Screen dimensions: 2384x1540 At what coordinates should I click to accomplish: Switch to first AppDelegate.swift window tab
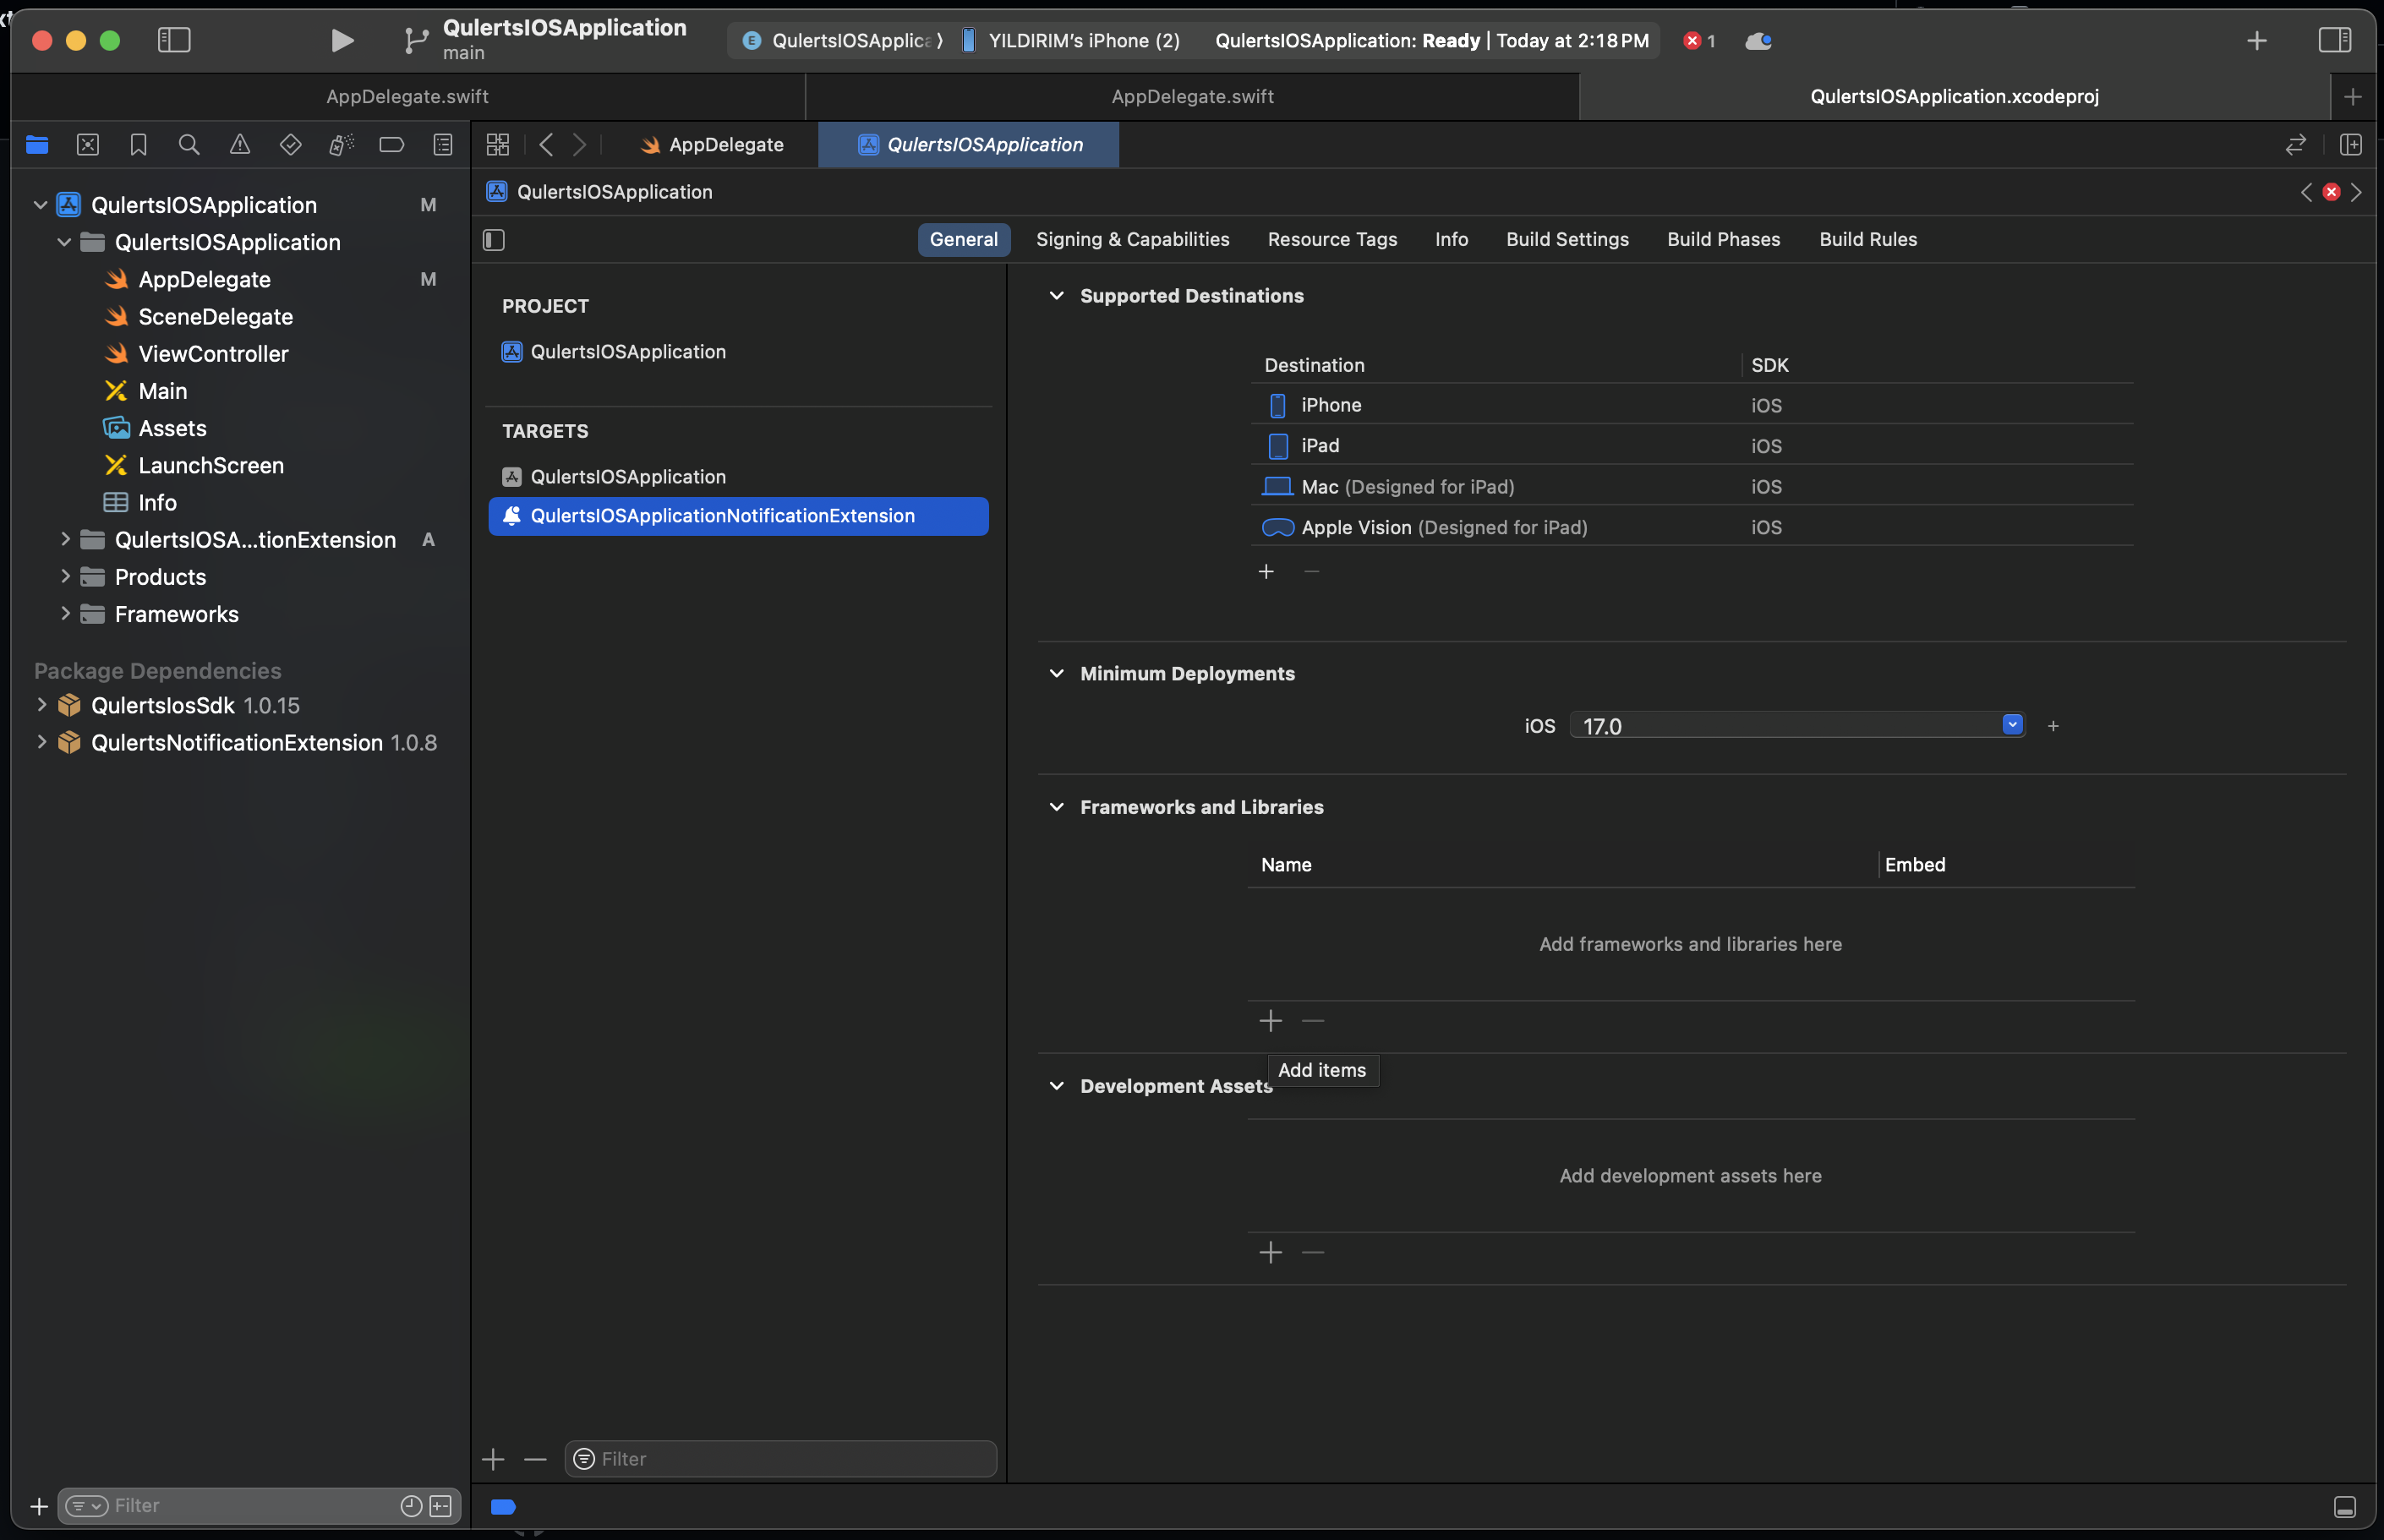click(x=407, y=97)
